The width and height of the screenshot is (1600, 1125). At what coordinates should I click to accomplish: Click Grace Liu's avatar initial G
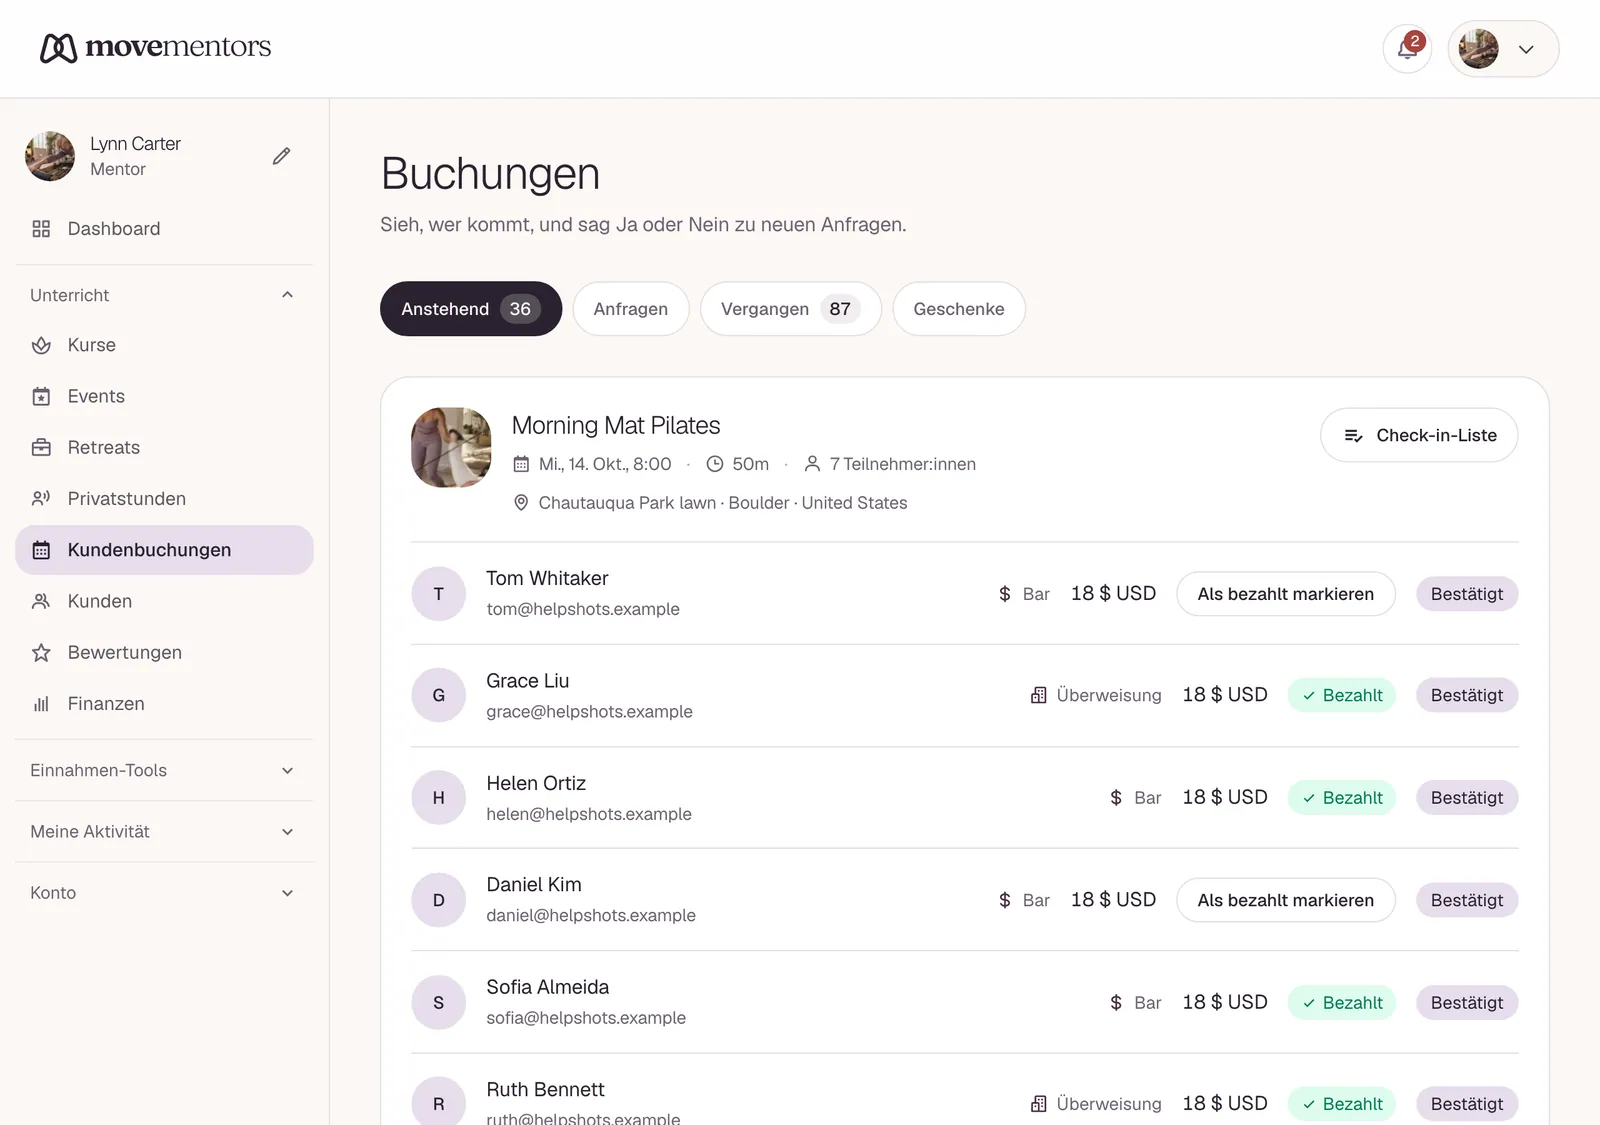439,695
